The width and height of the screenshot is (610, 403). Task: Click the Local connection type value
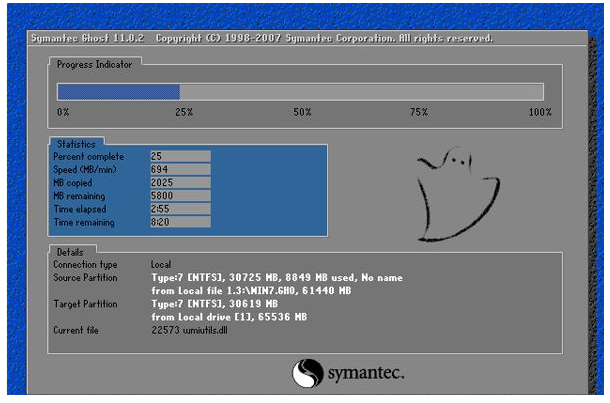coord(161,265)
